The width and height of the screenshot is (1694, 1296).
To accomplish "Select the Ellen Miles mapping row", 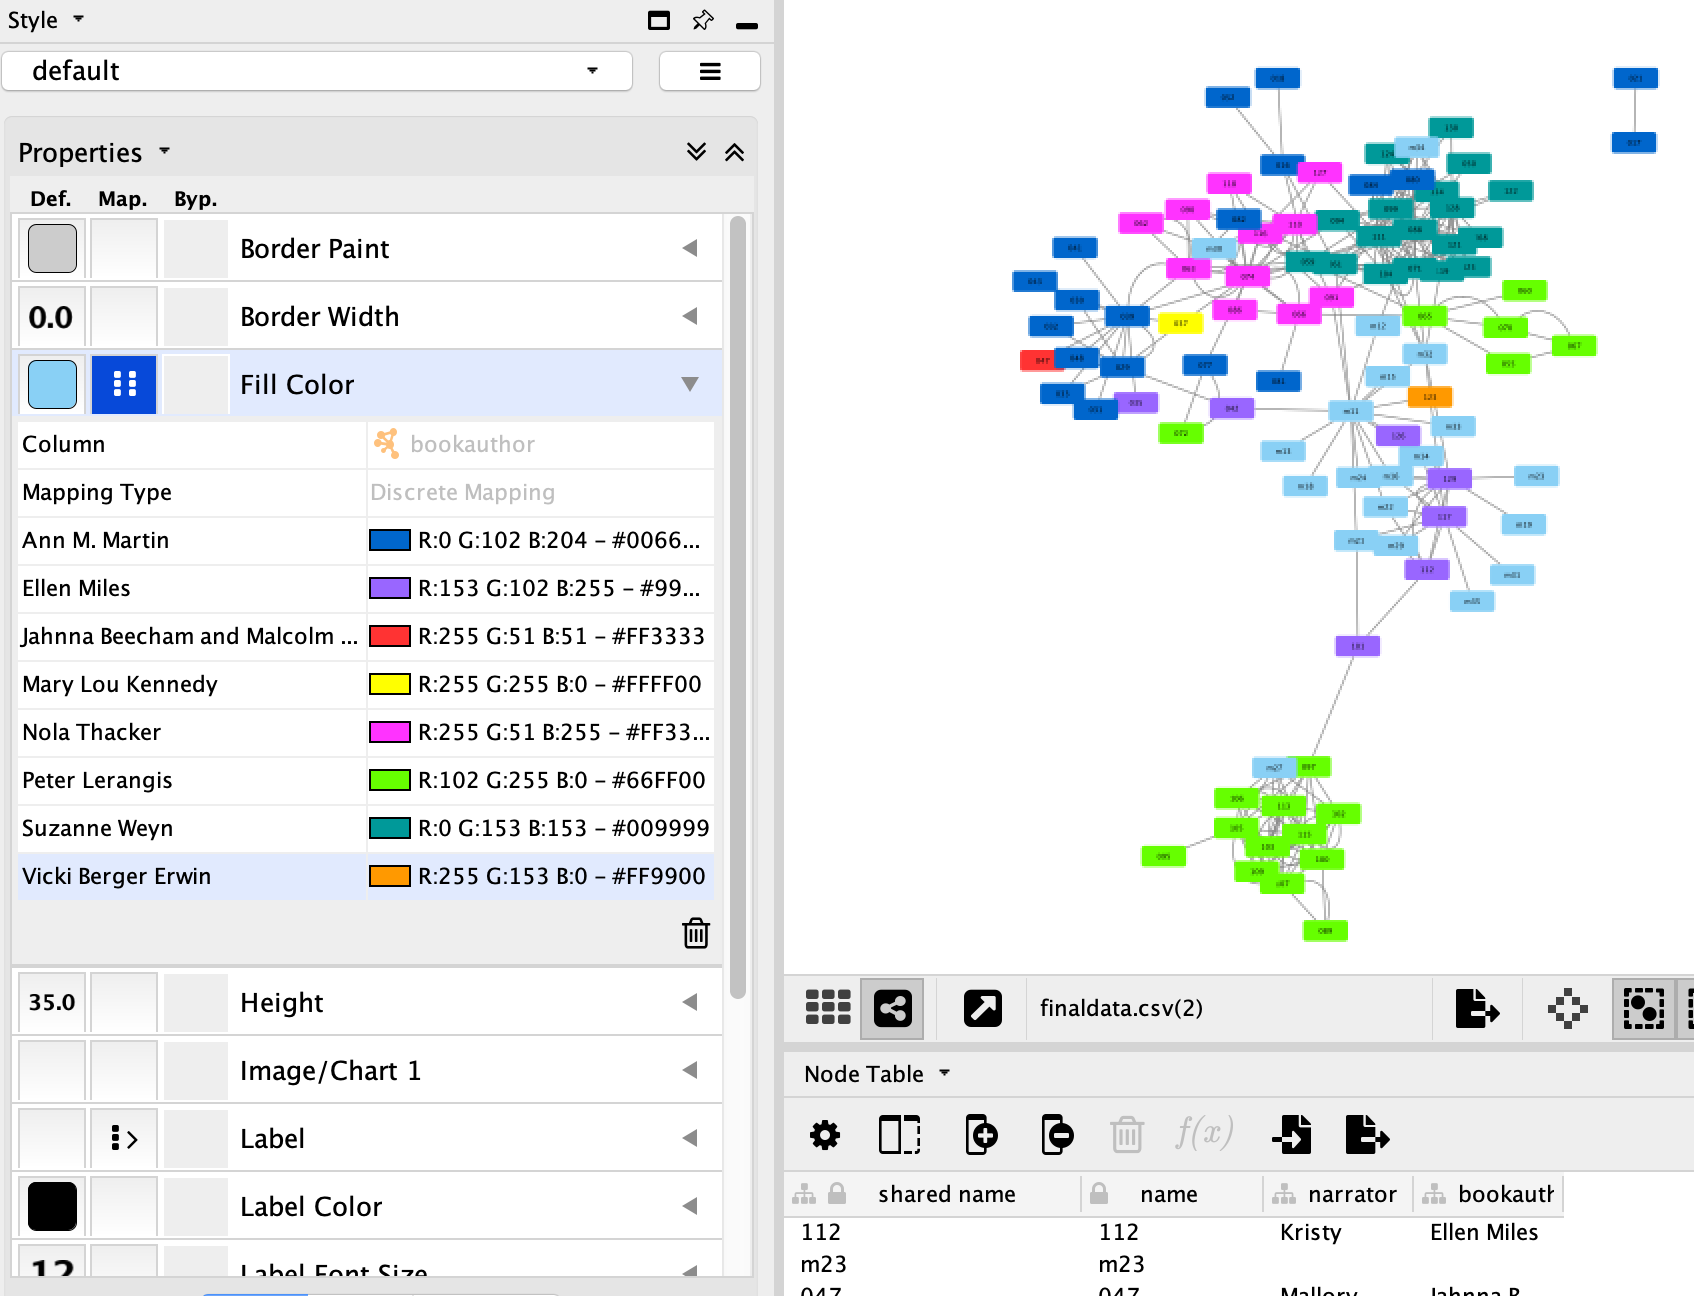I will point(366,588).
